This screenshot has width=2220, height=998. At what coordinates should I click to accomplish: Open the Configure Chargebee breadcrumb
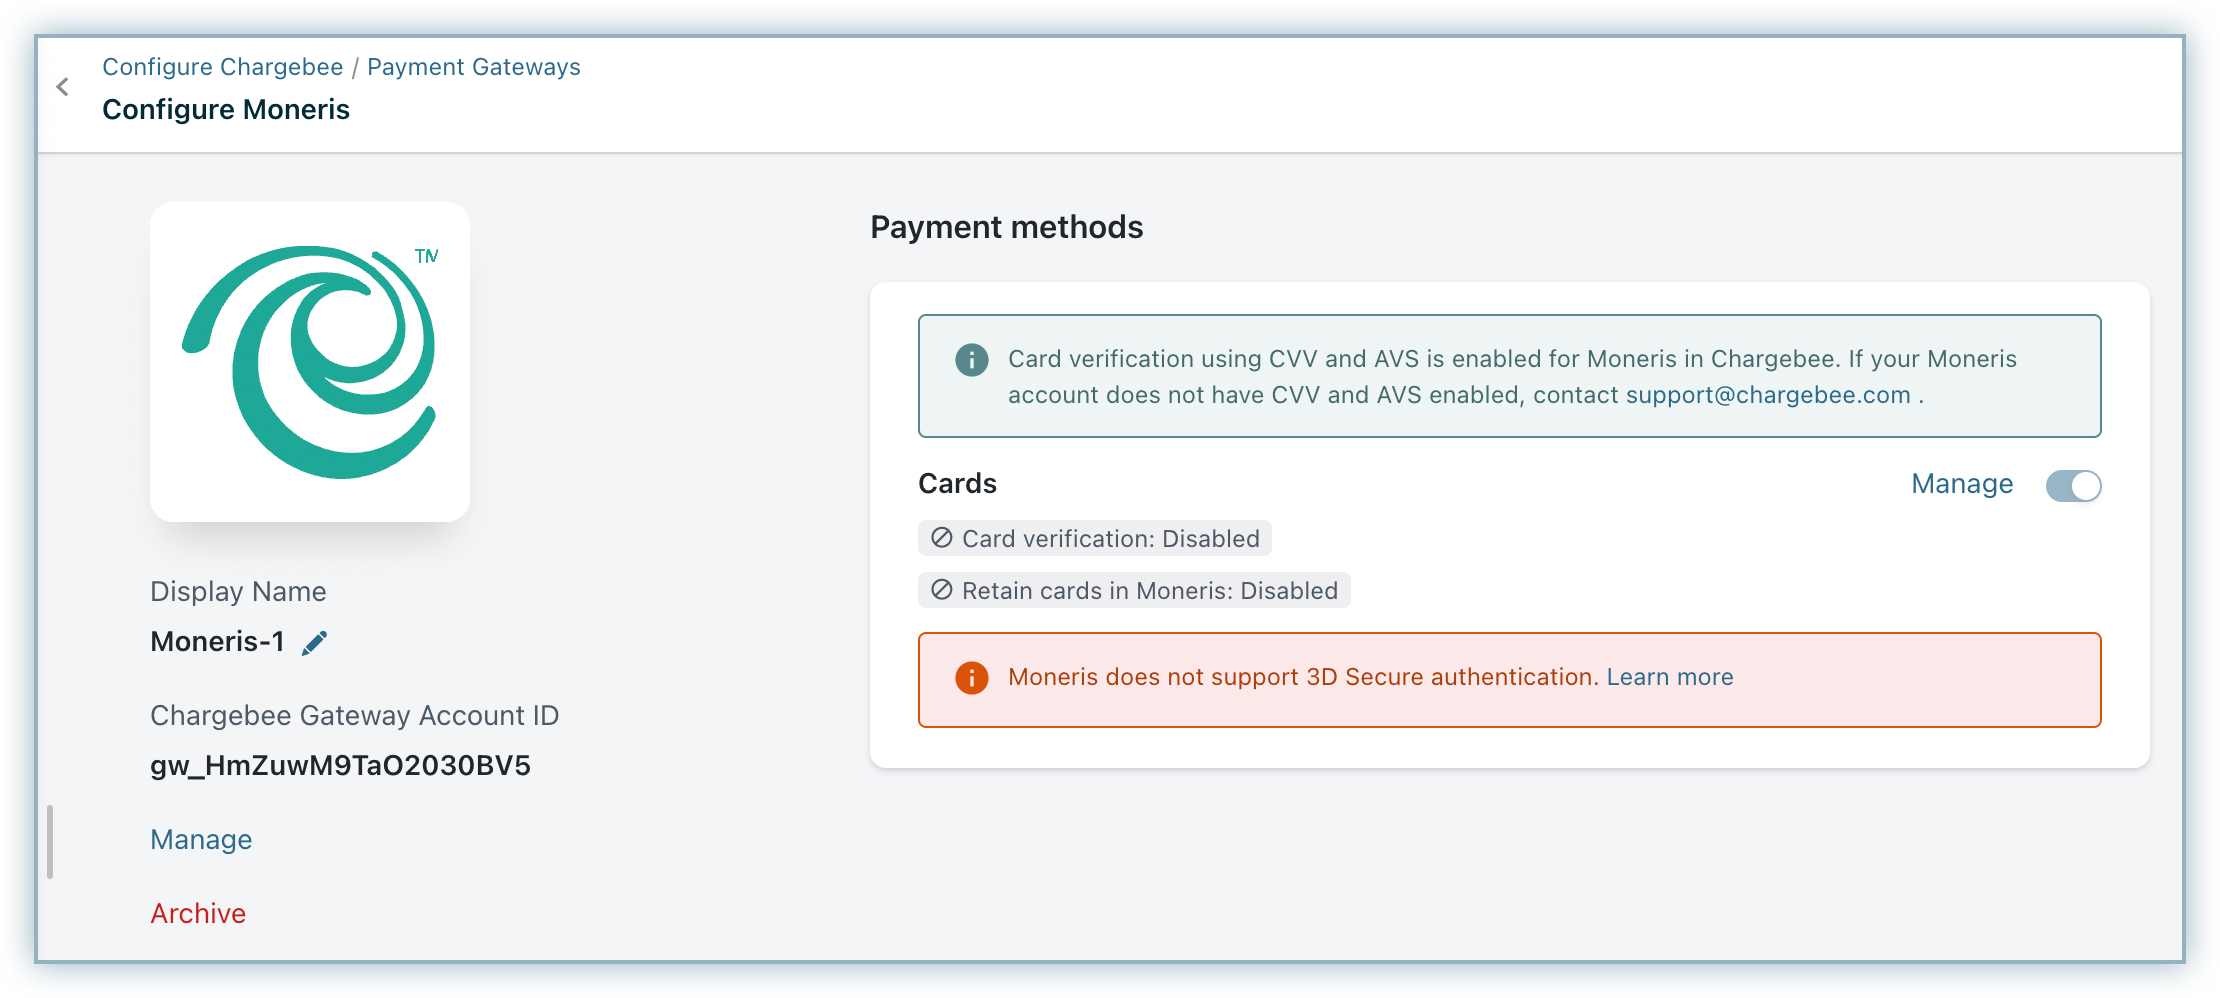(222, 67)
